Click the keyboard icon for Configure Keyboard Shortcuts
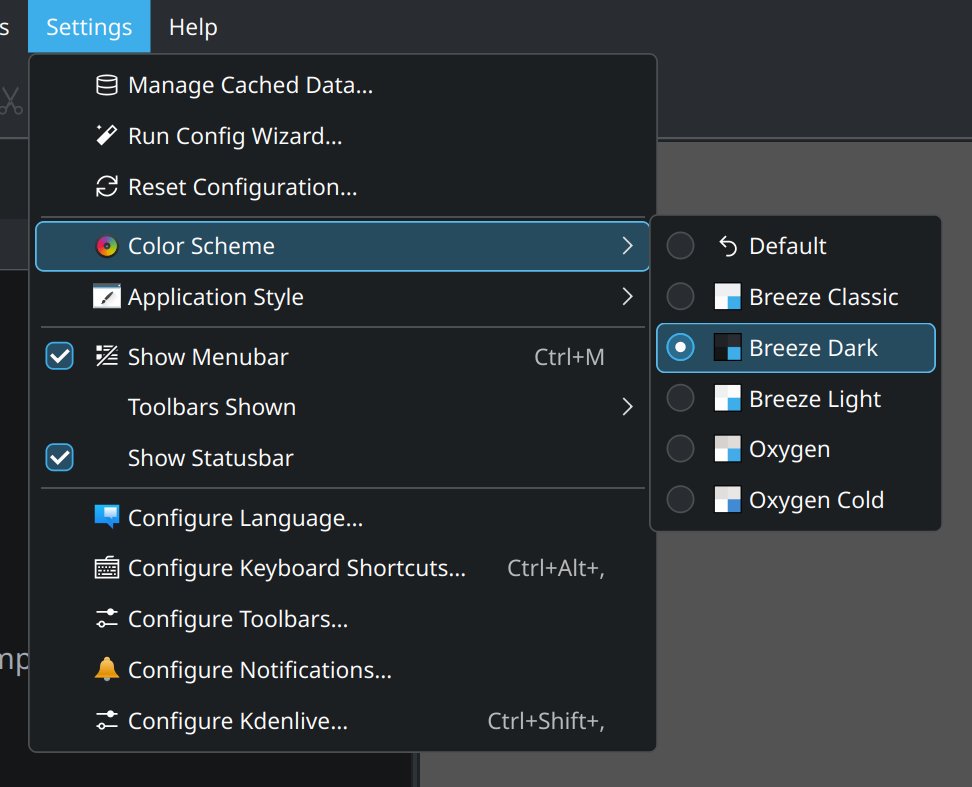Viewport: 972px width, 787px height. click(x=107, y=568)
